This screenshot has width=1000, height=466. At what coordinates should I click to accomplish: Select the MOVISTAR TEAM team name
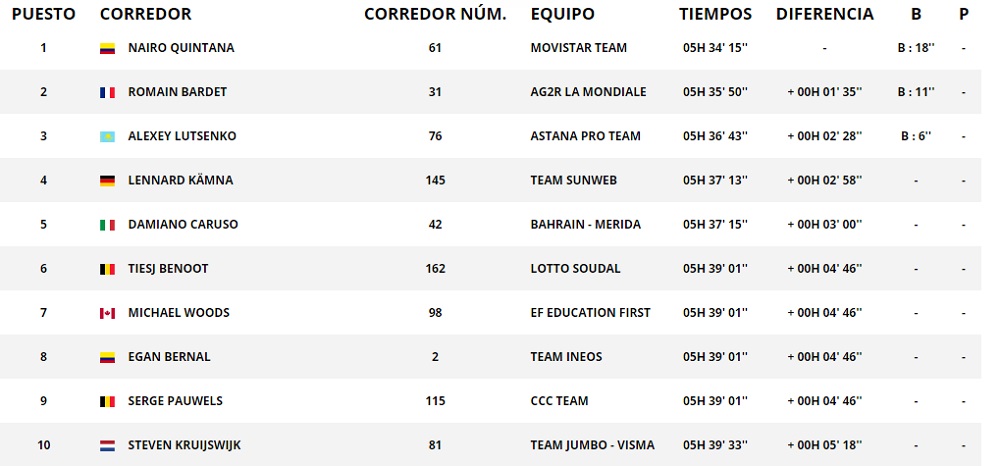coord(578,48)
